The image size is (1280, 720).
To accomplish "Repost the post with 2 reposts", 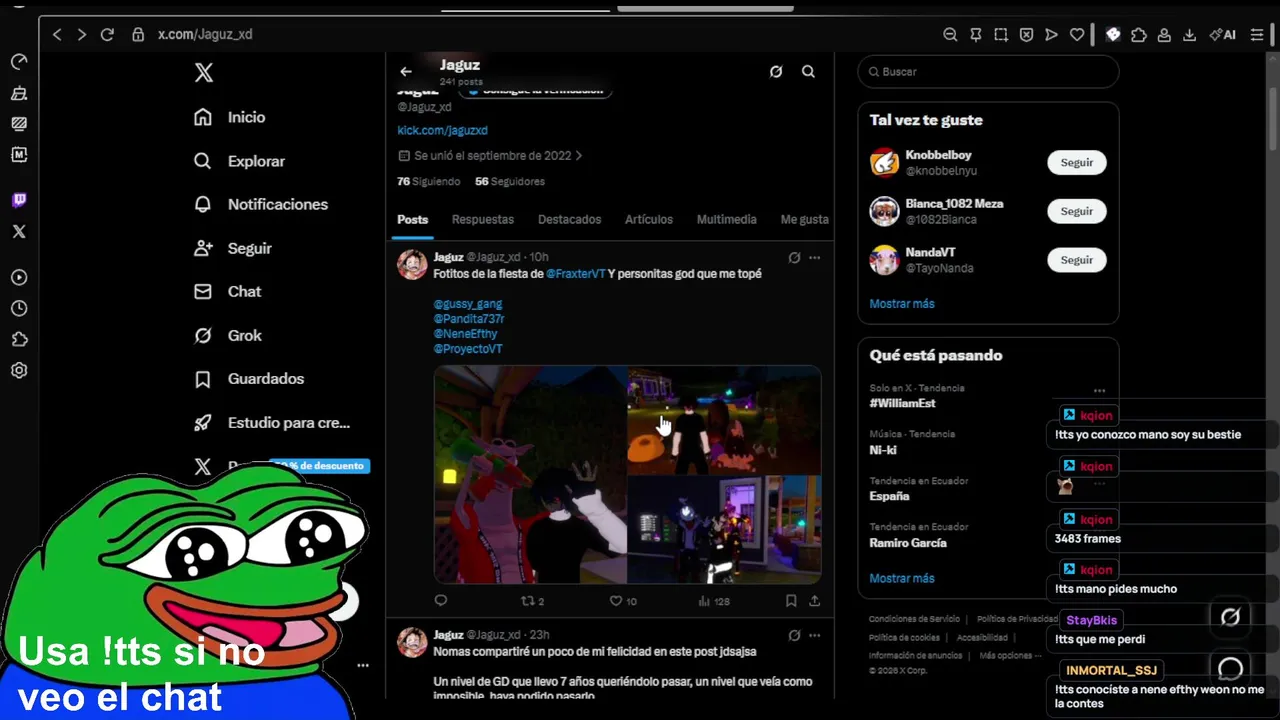I will (533, 601).
